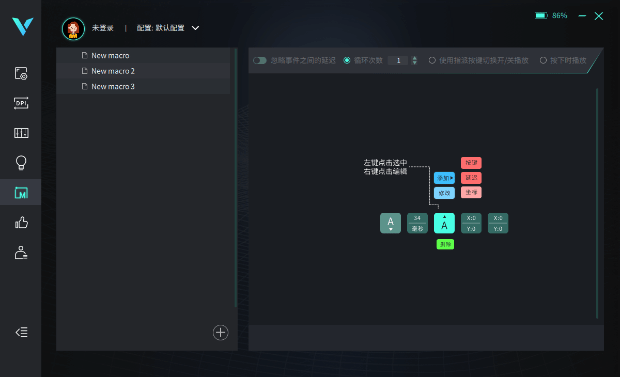Click the red 按键 key button
The image size is (620, 377).
(471, 163)
